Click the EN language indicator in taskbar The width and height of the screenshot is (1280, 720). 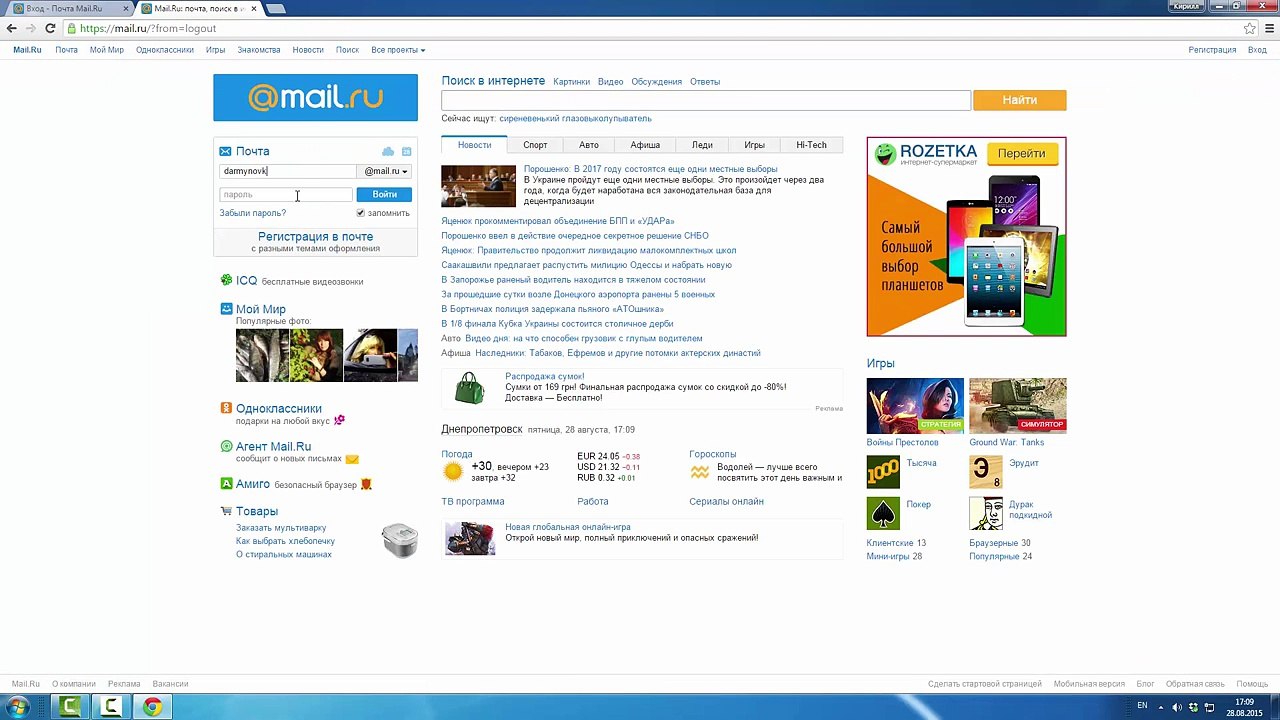pos(1142,707)
